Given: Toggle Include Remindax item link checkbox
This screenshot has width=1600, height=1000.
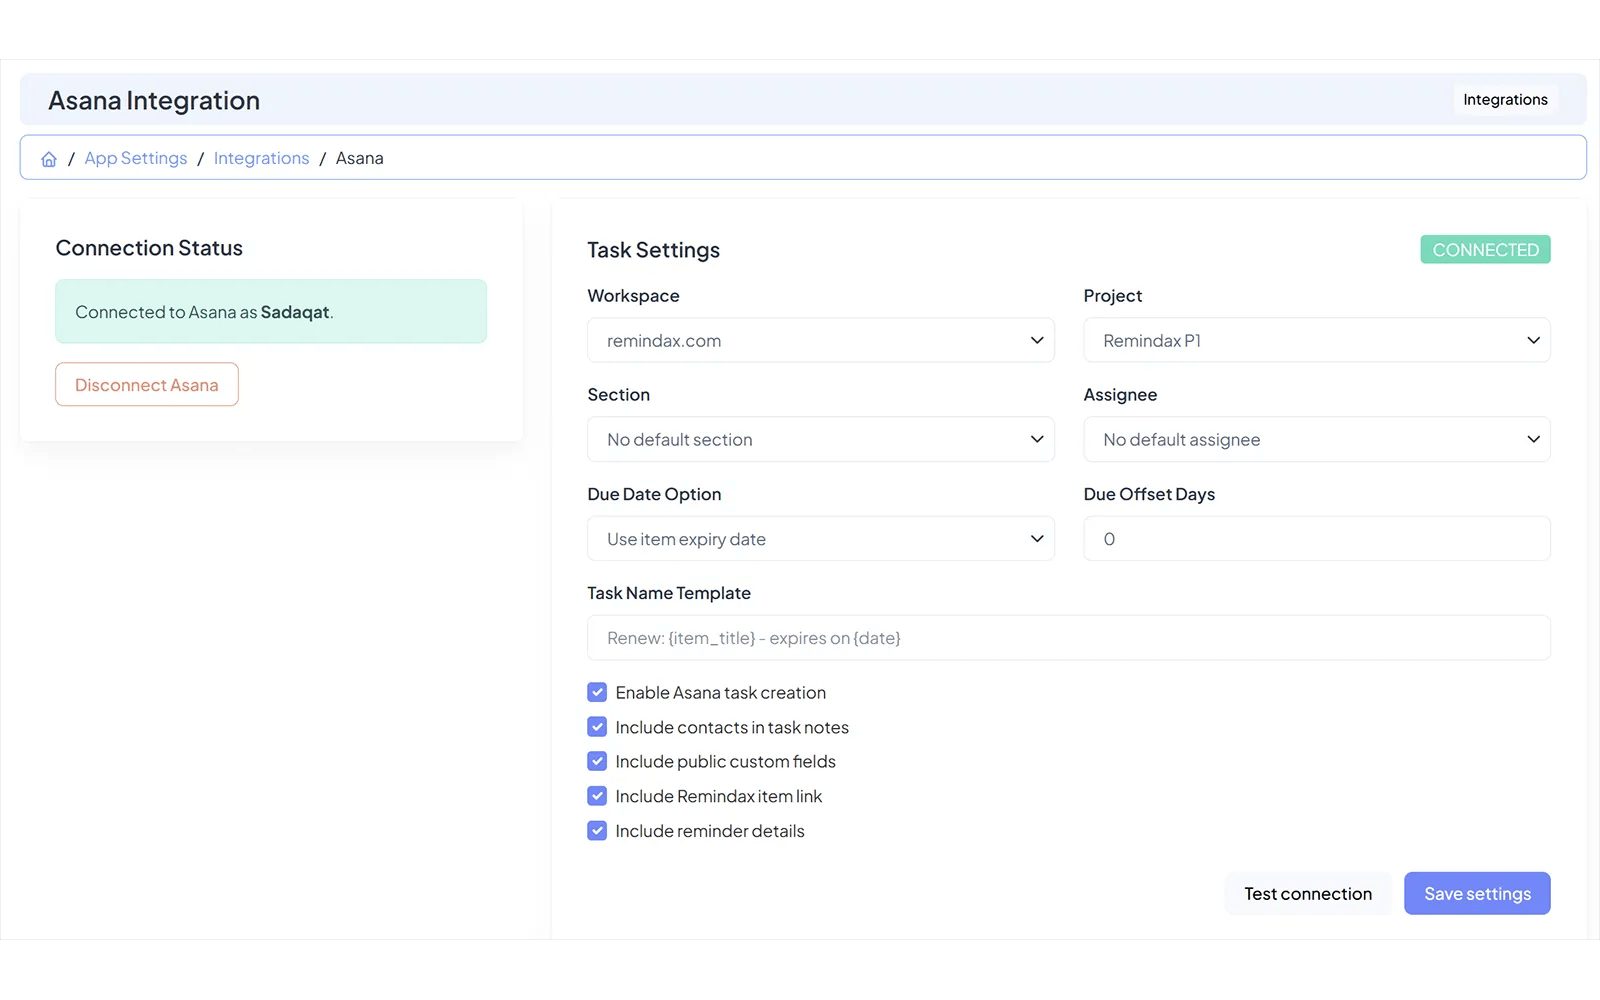Looking at the screenshot, I should [x=597, y=796].
